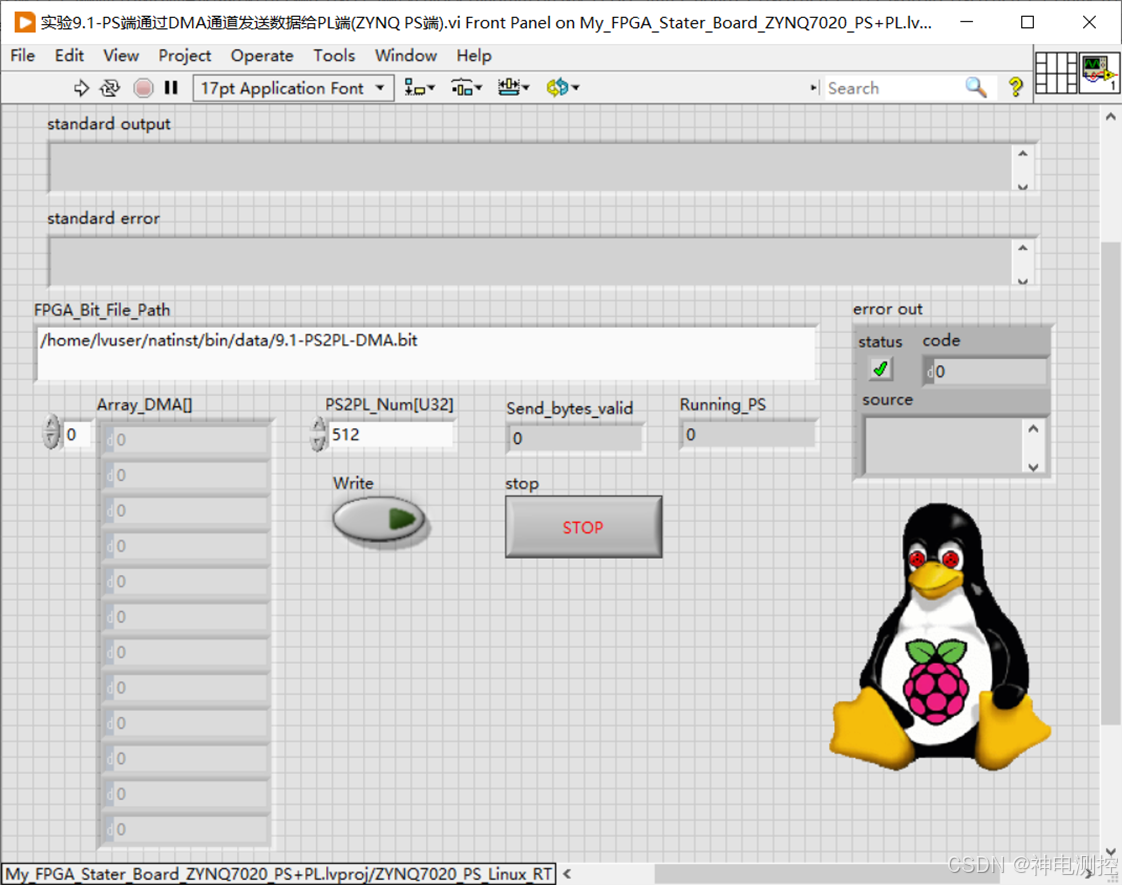Click the VI icon thumbnail
The width and height of the screenshot is (1122, 885).
1098,72
